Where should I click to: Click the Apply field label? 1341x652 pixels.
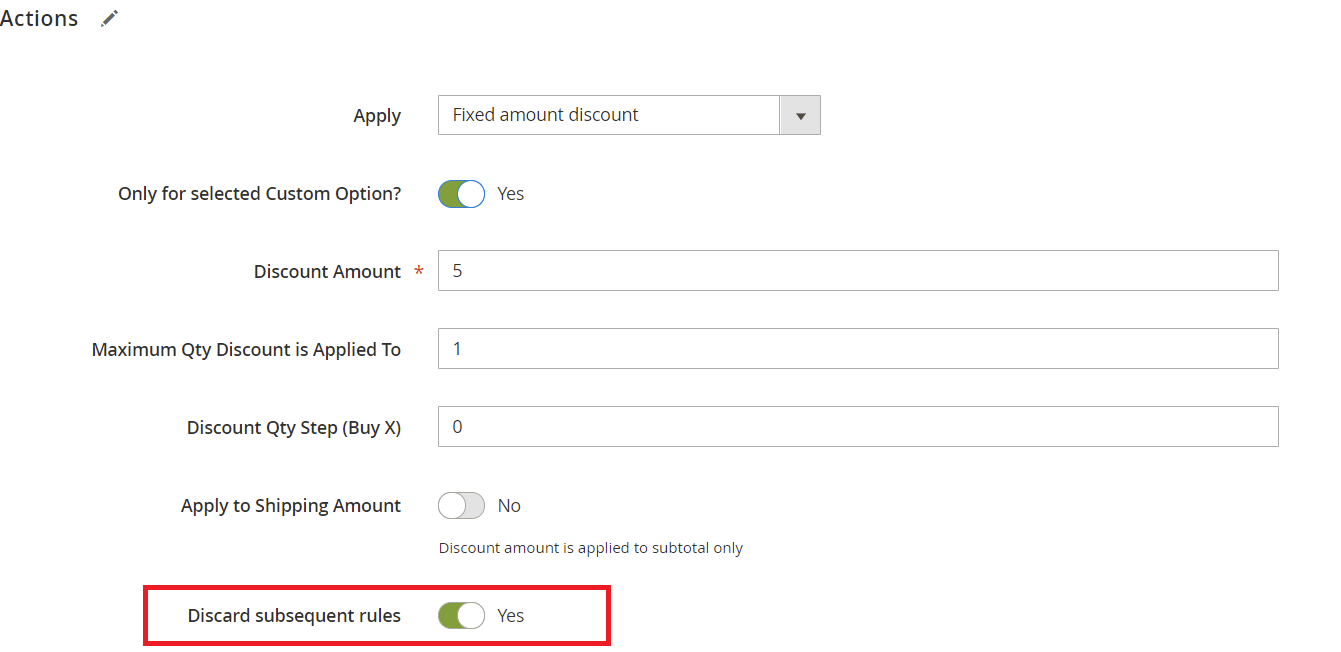coord(377,116)
